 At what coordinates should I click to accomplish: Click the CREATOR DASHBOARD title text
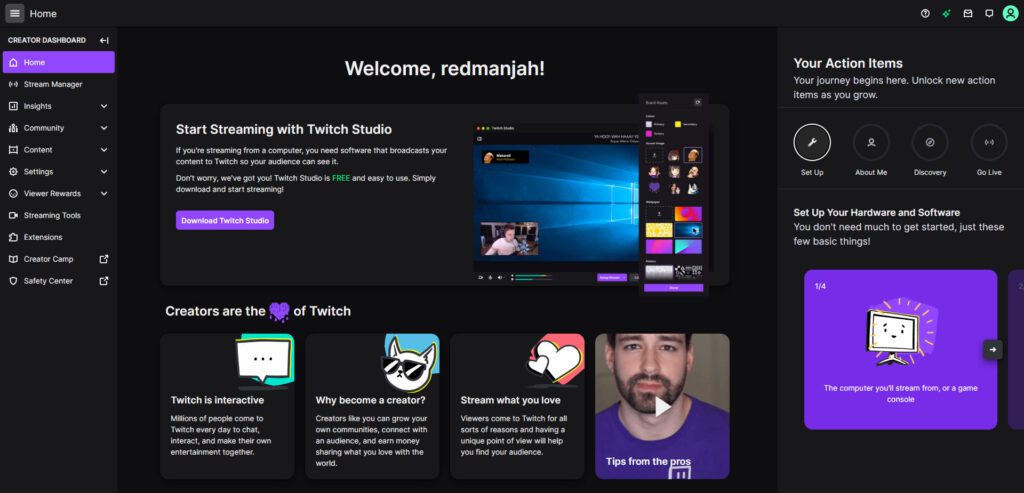tap(46, 40)
